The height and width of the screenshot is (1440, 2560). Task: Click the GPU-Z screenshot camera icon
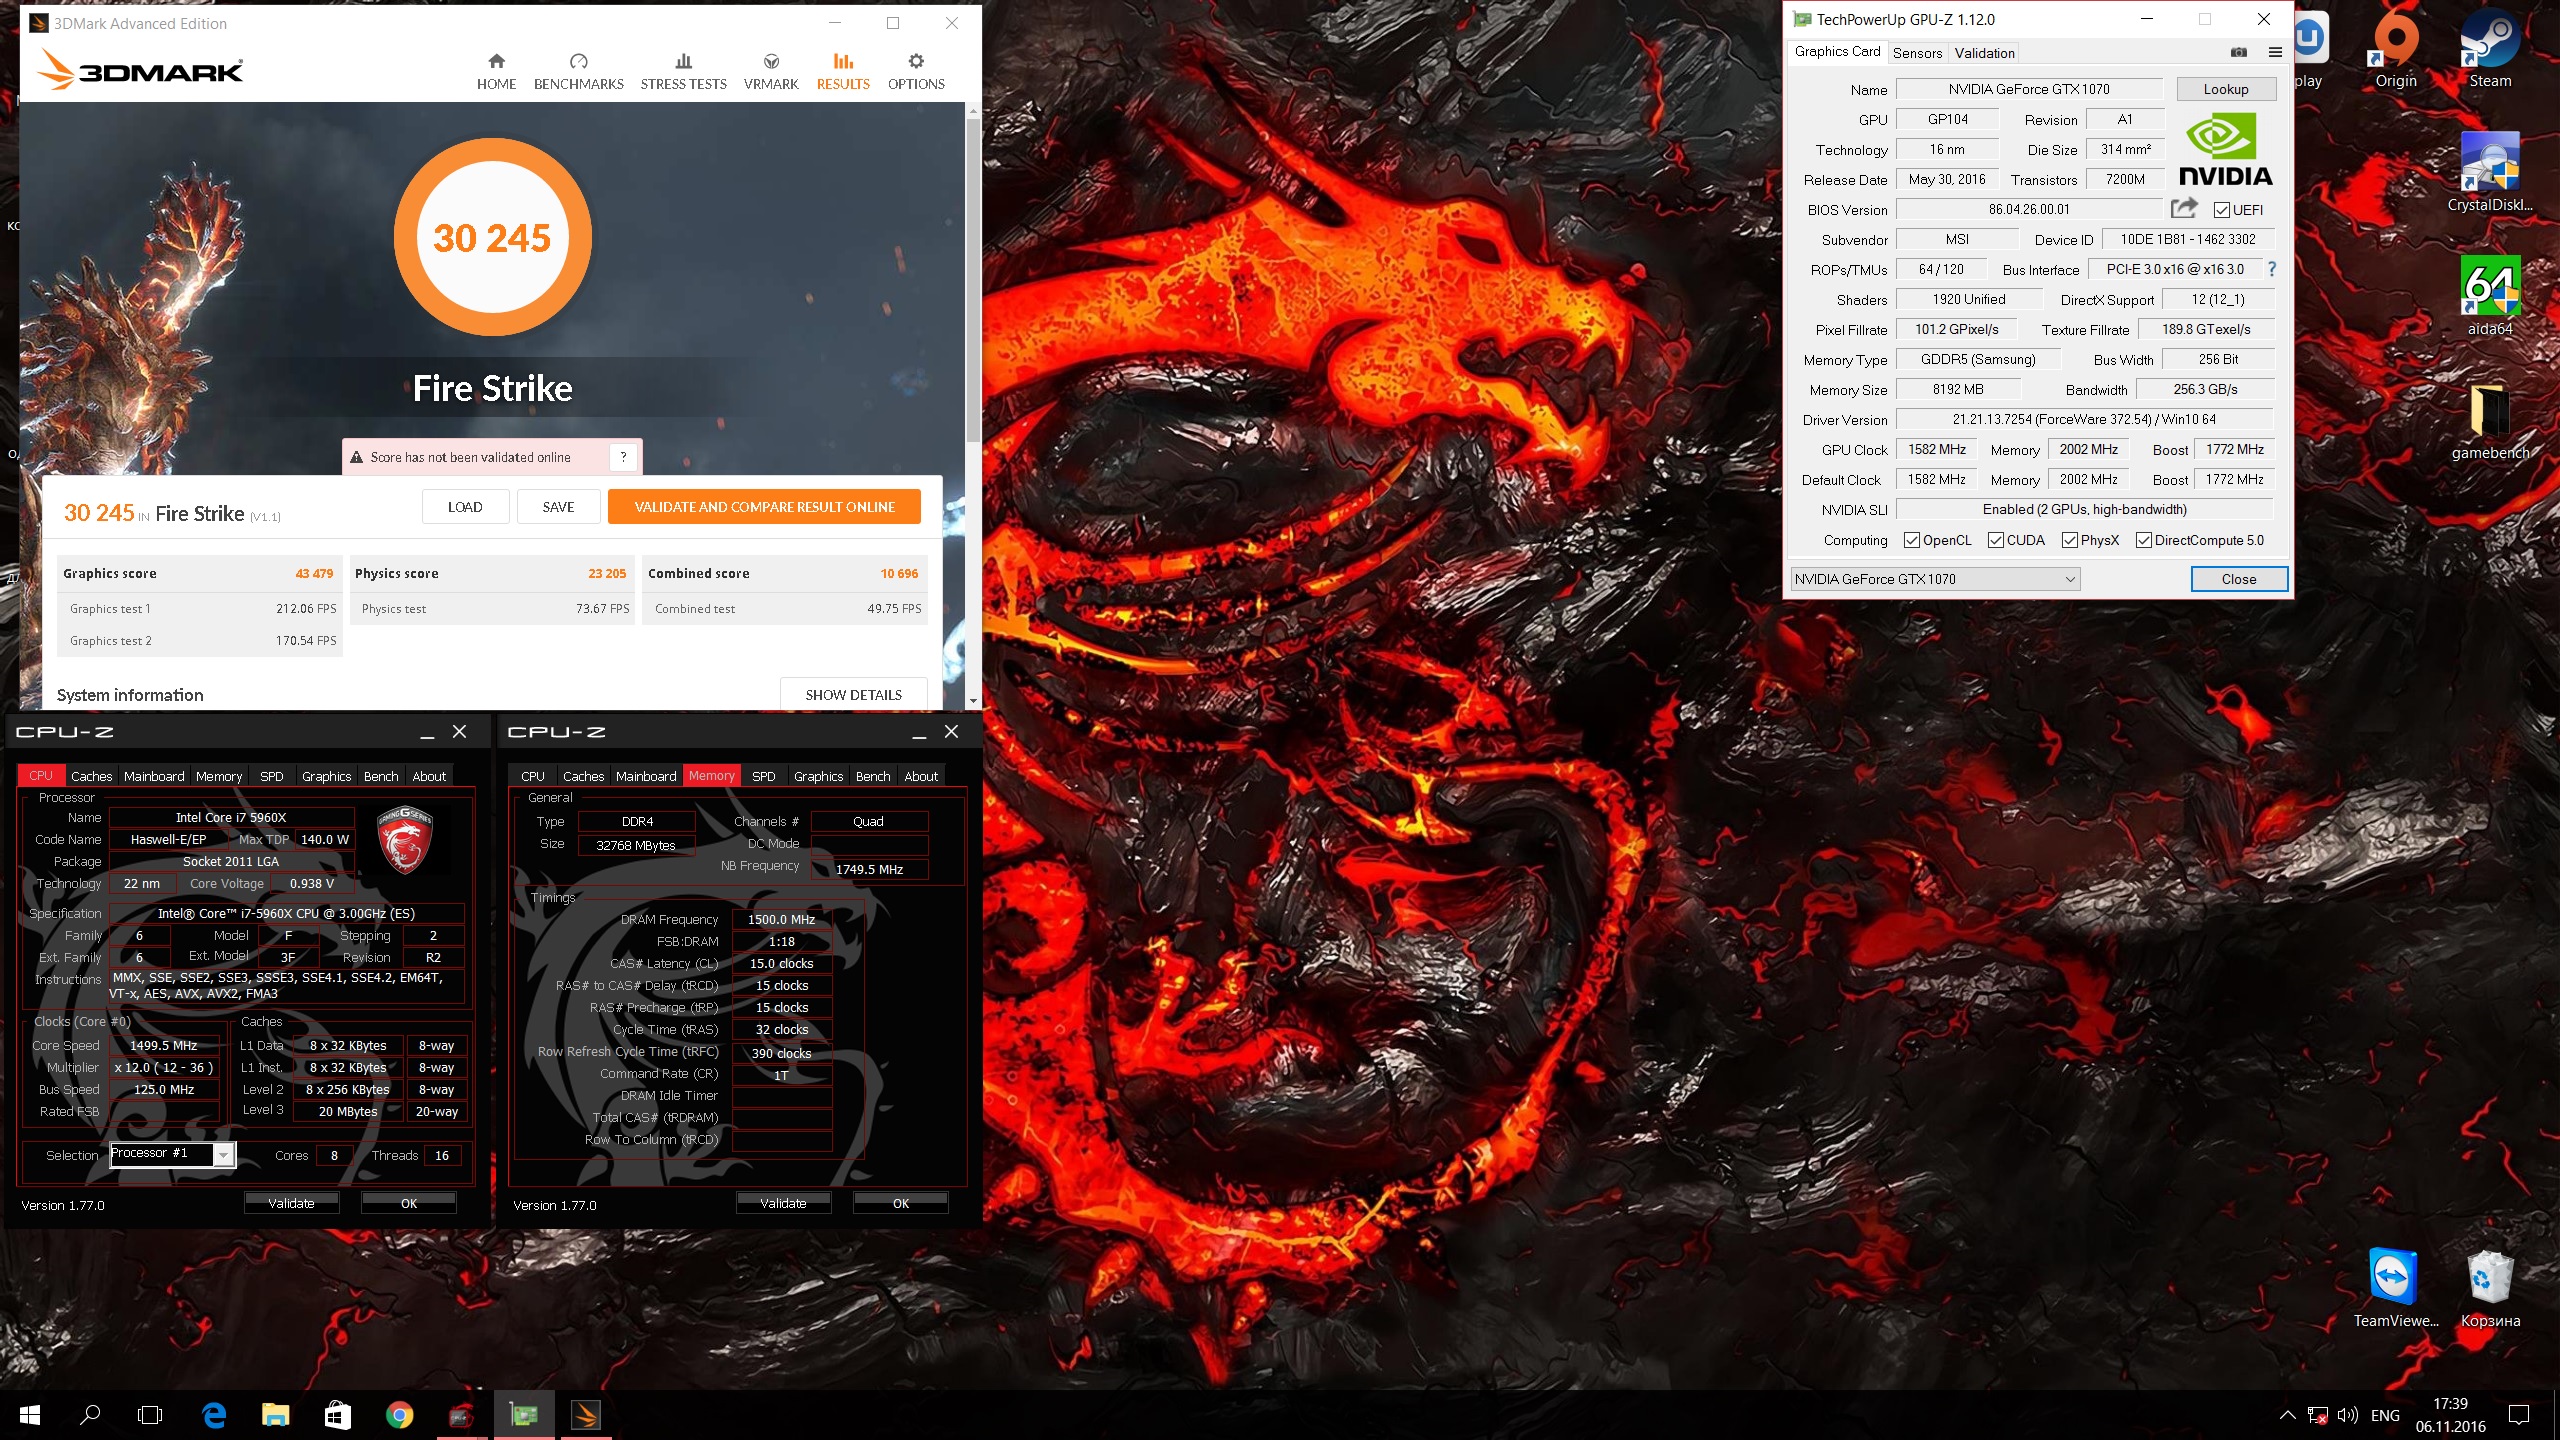click(2239, 52)
